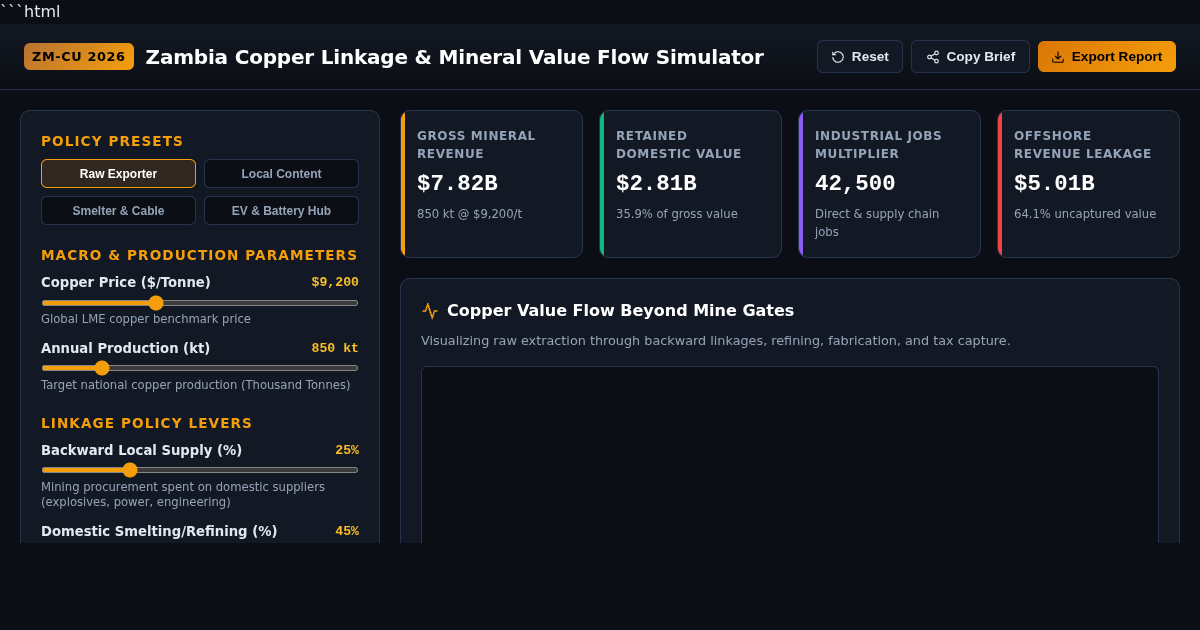Screen dimensions: 1200x630
Task: Click the Gross Mineral Revenue card
Action: tap(491, 184)
